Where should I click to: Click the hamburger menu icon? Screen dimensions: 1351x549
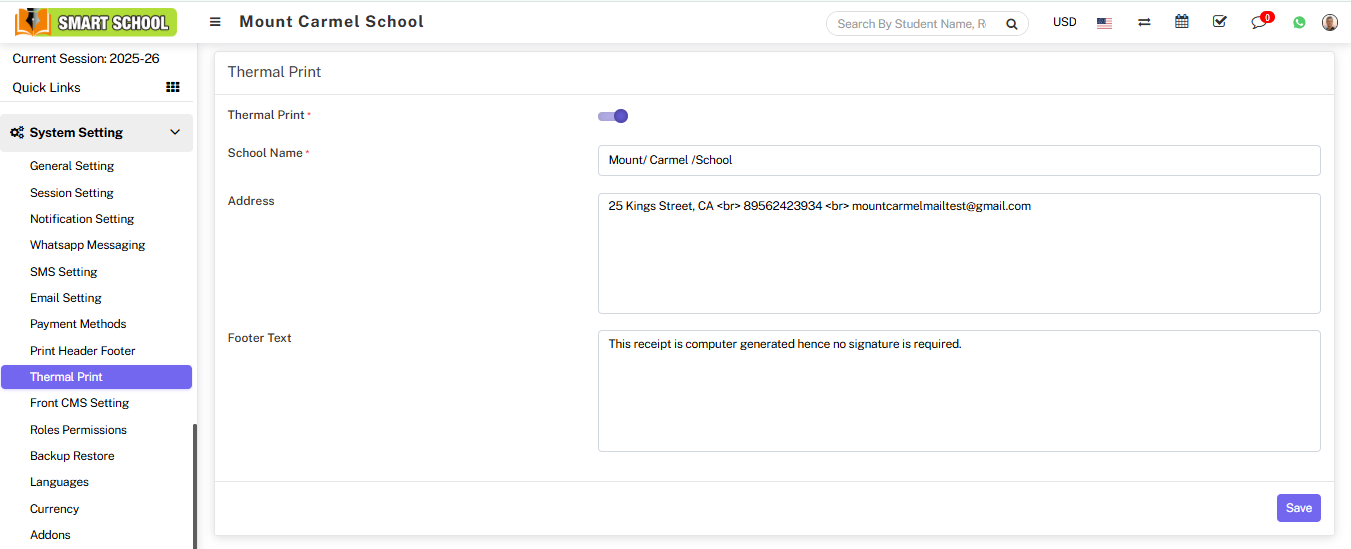(x=215, y=22)
